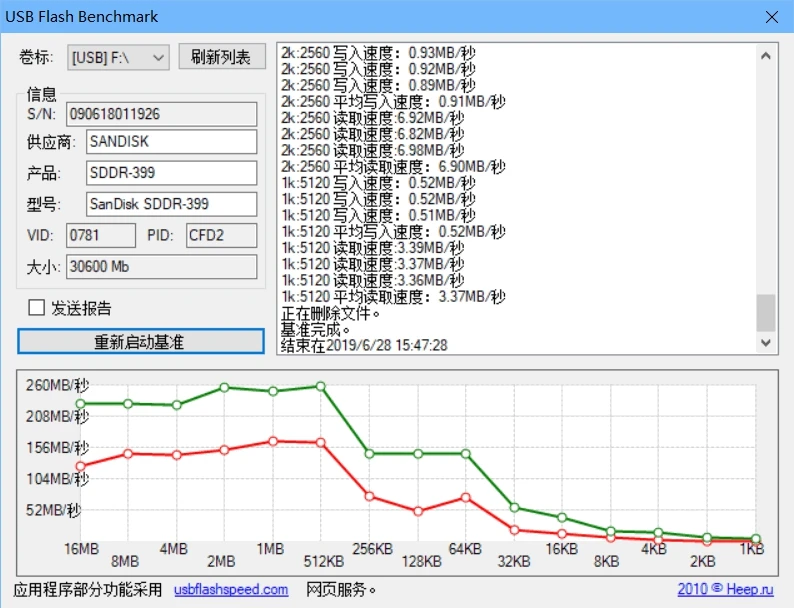
Task: Click the 型号 model field SanDisk SDDR-399
Action: (x=171, y=204)
